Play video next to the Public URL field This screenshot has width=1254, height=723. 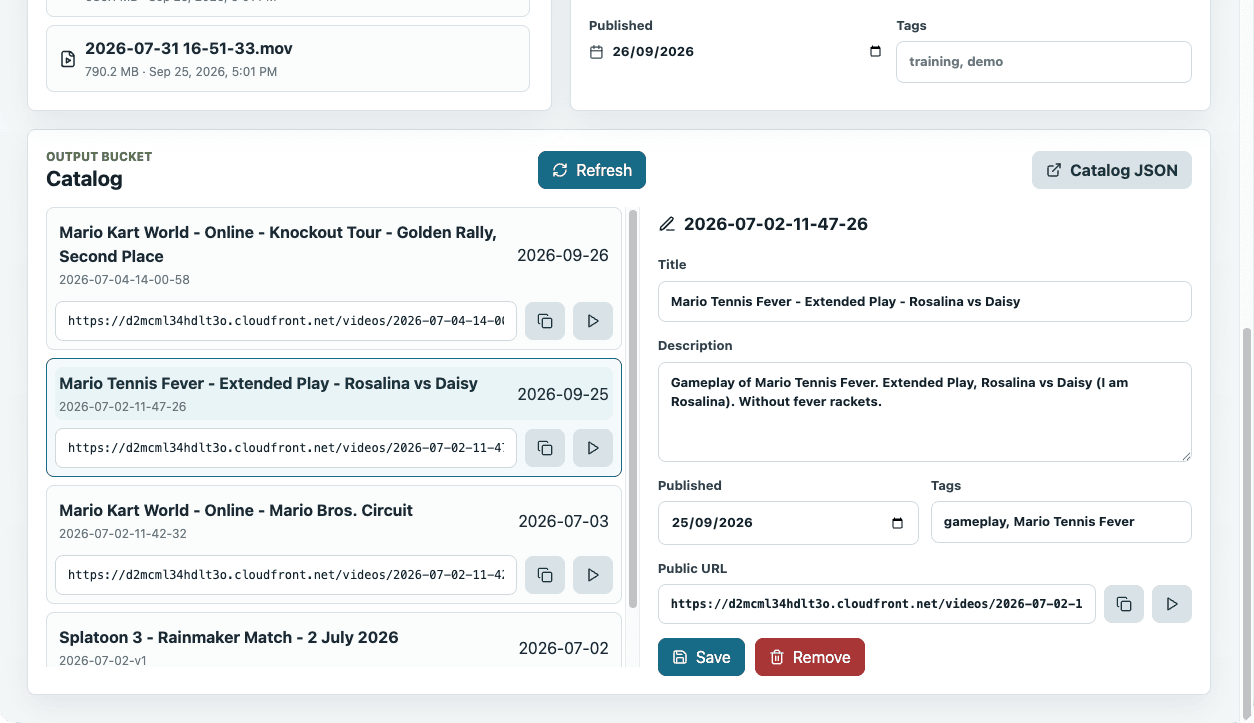click(1172, 604)
